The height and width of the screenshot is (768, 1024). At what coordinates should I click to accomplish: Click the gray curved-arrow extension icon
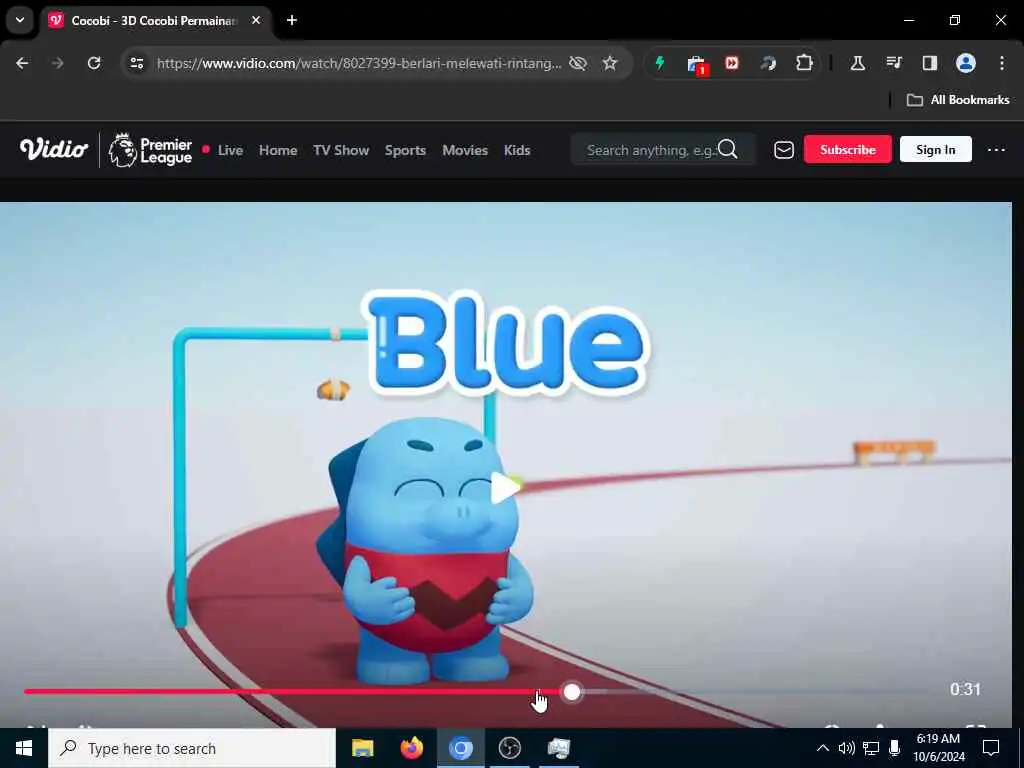tap(768, 63)
